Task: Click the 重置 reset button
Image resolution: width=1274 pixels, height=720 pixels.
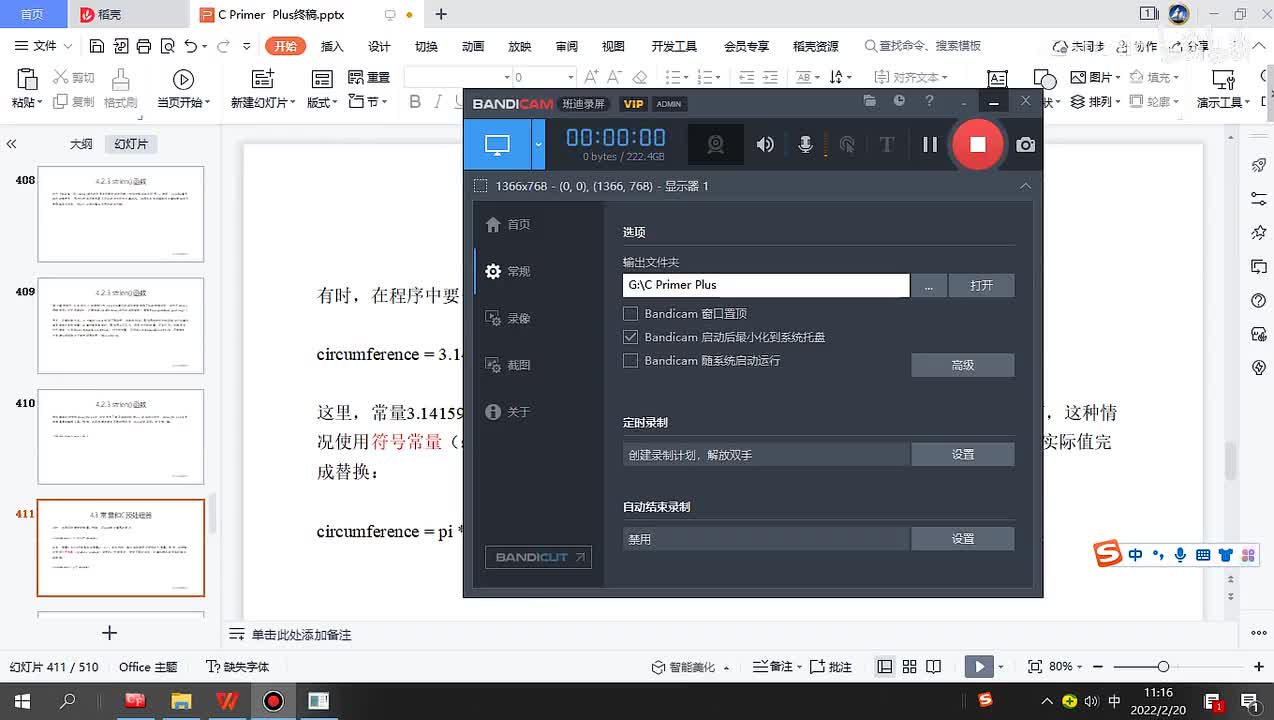Action: (x=369, y=77)
